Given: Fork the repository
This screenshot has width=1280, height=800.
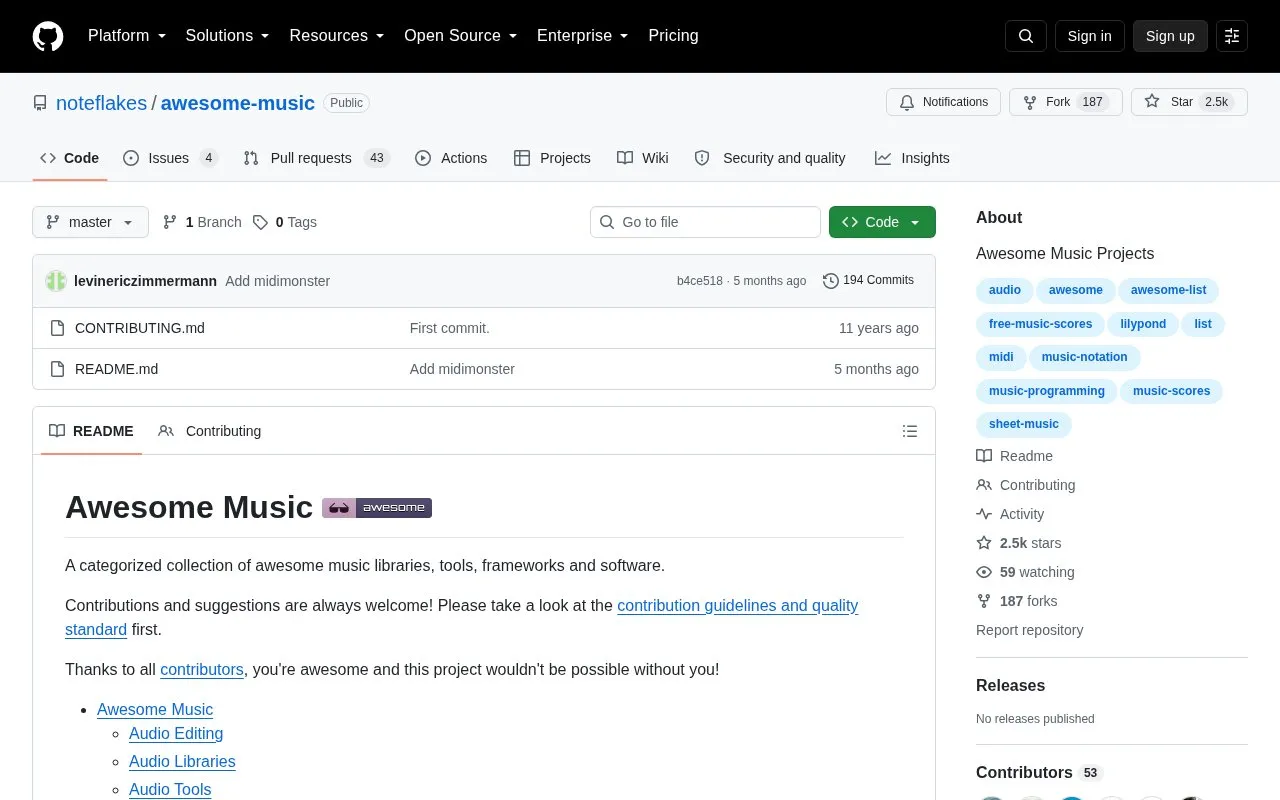Looking at the screenshot, I should (x=1066, y=102).
